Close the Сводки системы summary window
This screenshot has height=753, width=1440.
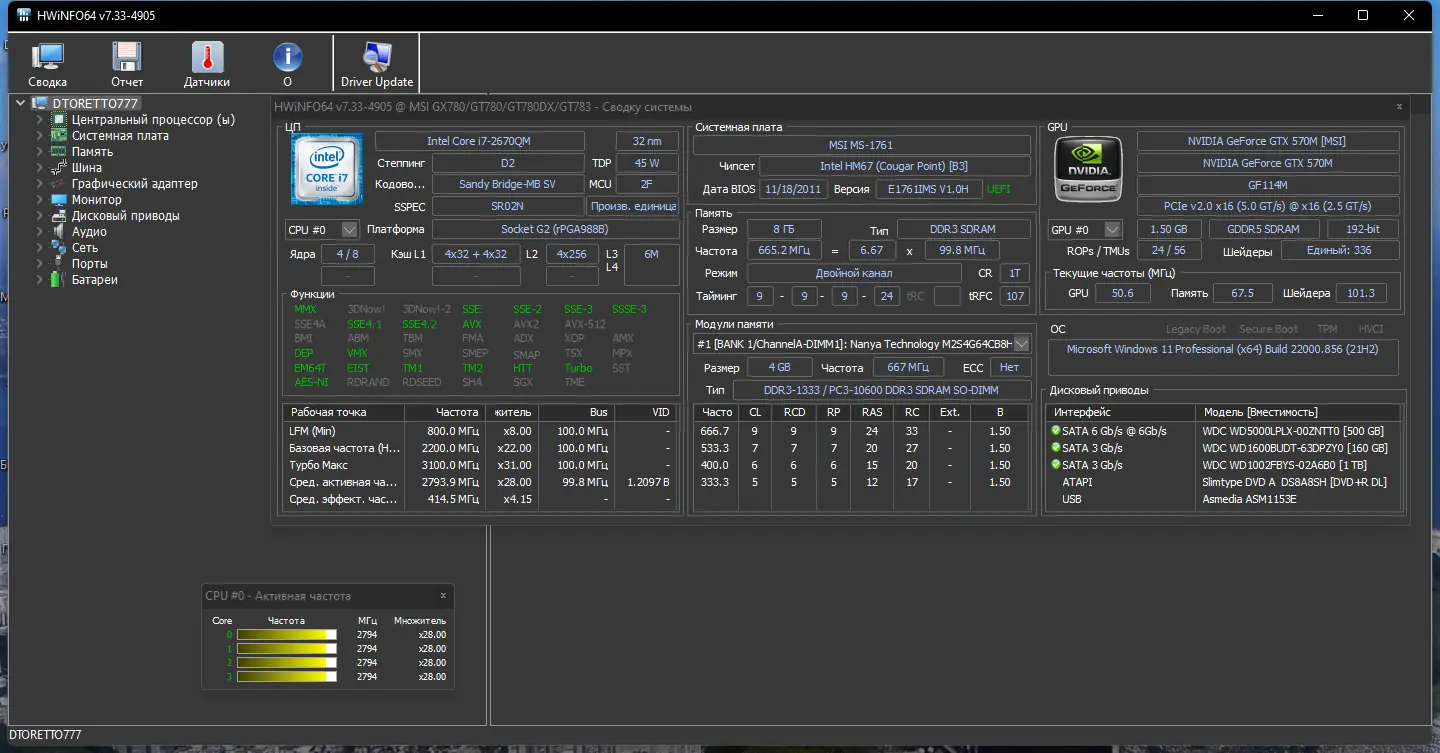pyautogui.click(x=1399, y=106)
